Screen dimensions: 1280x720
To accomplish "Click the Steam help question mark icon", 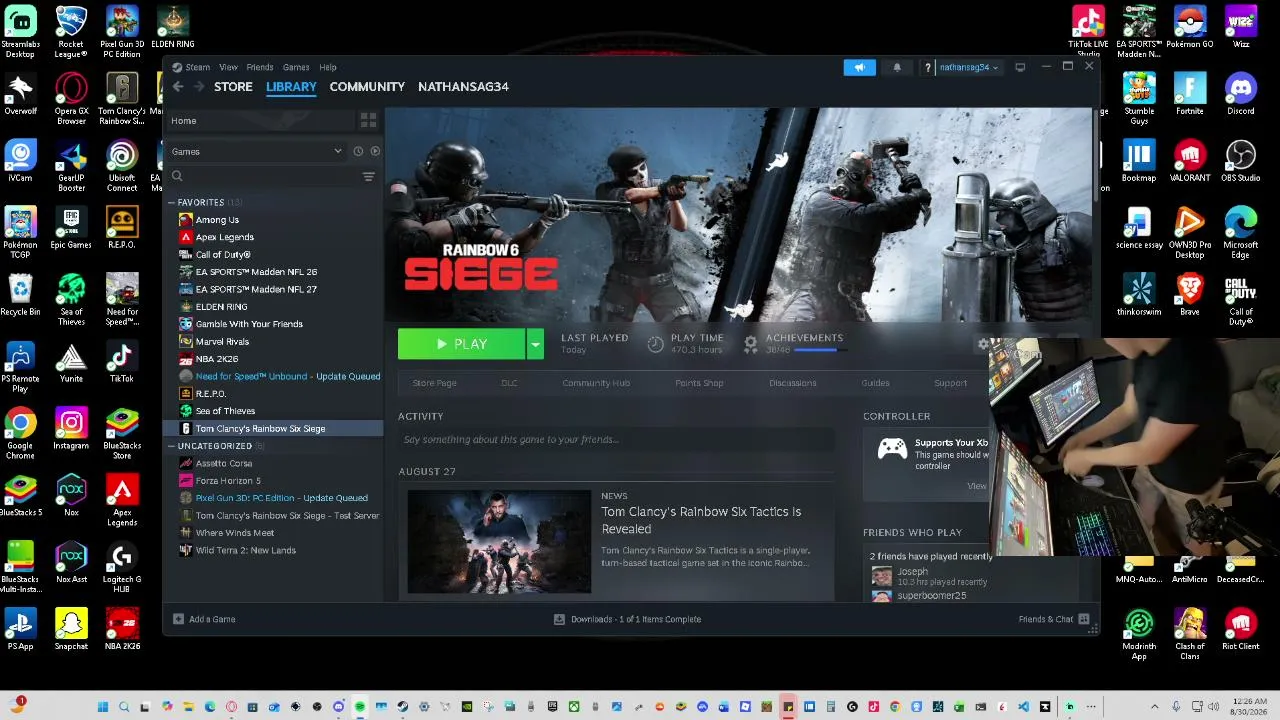I will [x=928, y=67].
